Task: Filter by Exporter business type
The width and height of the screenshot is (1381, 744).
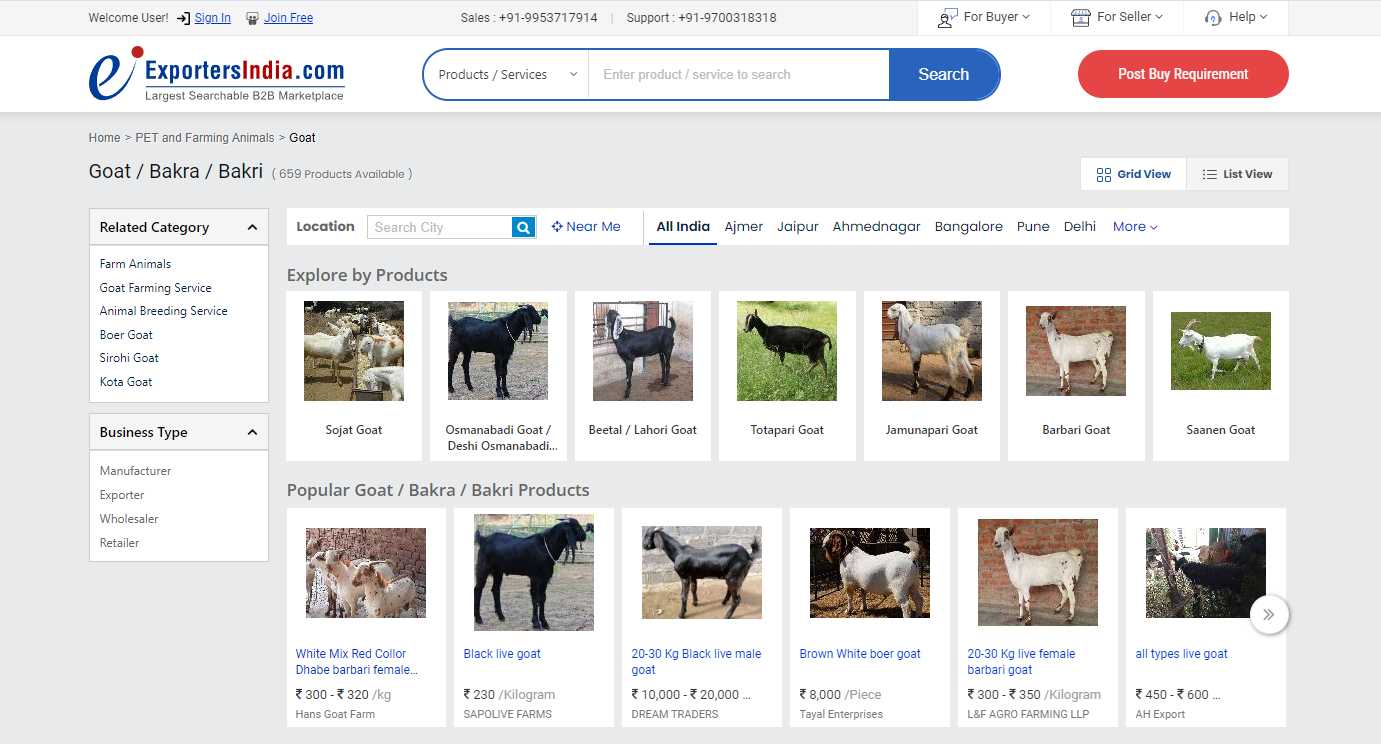Action: point(122,495)
